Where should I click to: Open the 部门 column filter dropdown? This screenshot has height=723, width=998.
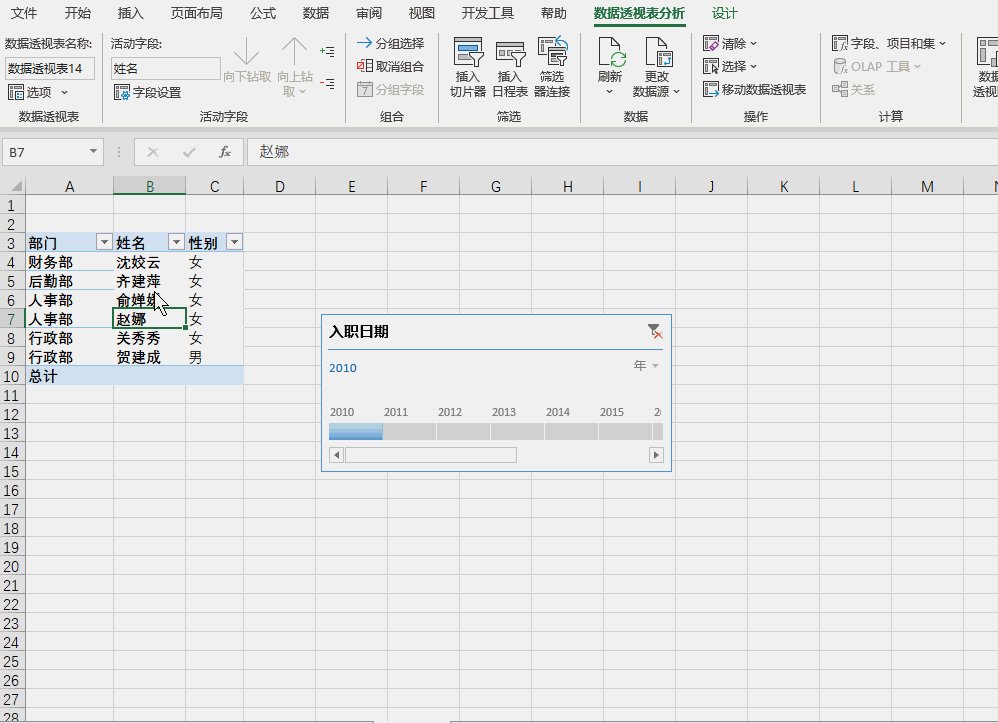click(104, 242)
